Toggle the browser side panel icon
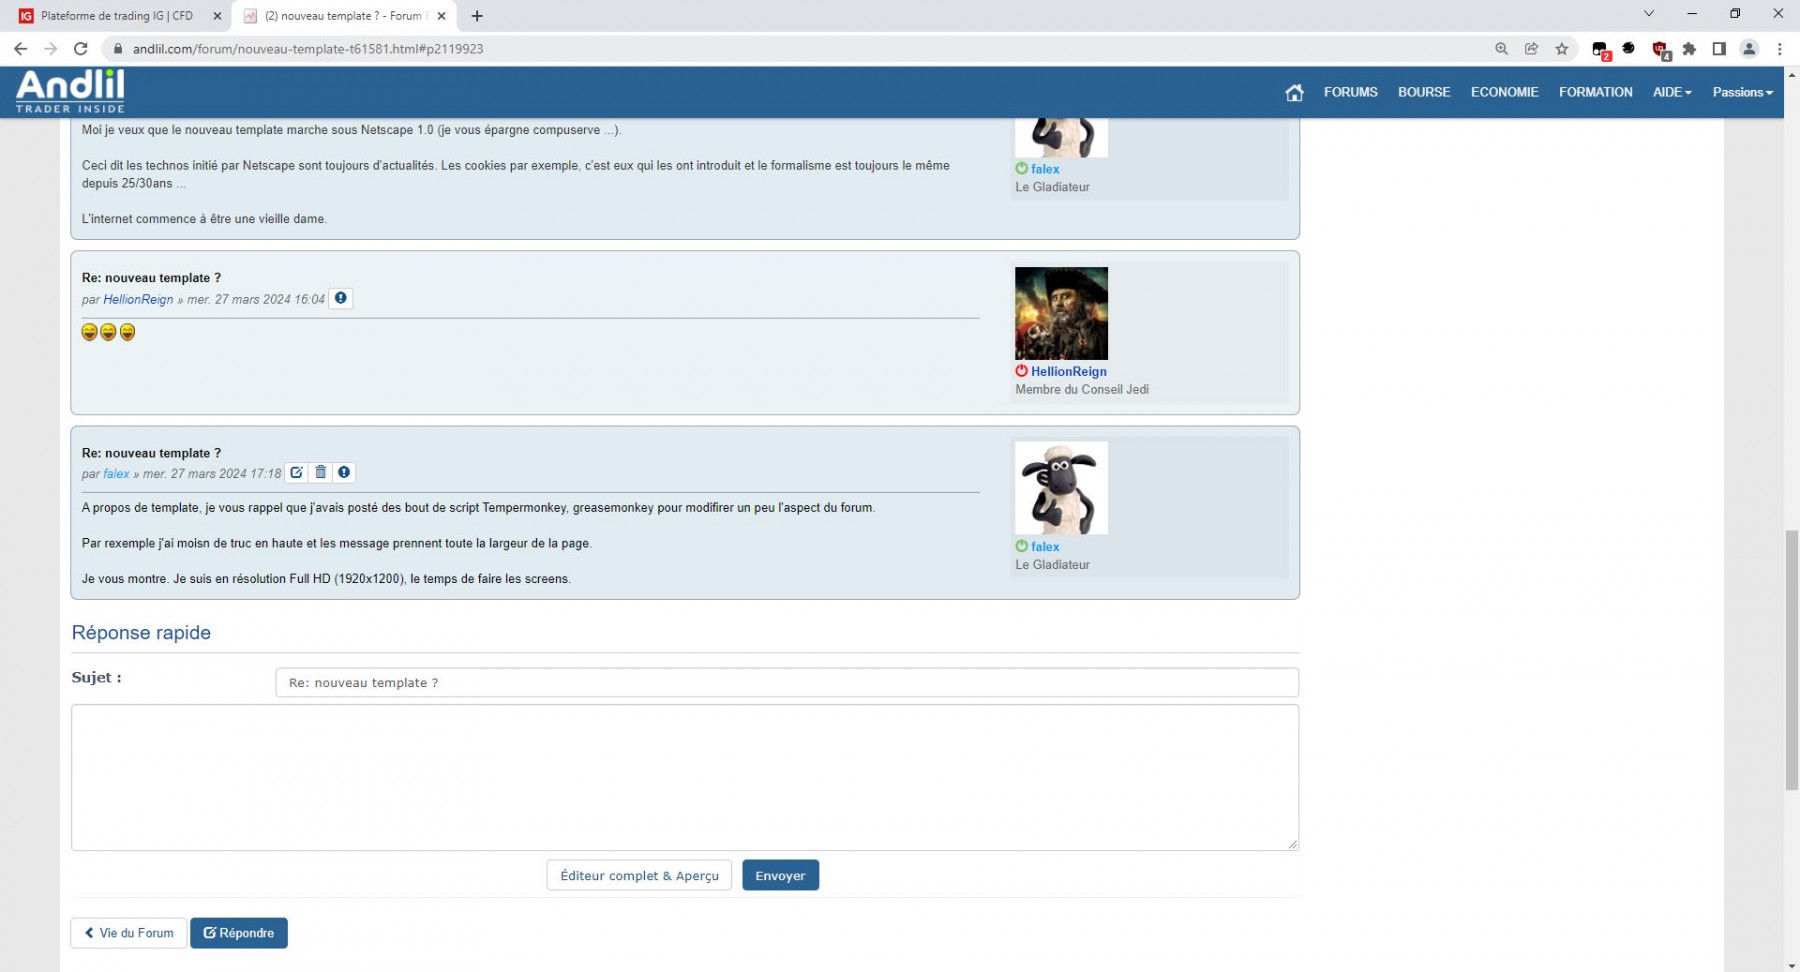 click(1719, 48)
